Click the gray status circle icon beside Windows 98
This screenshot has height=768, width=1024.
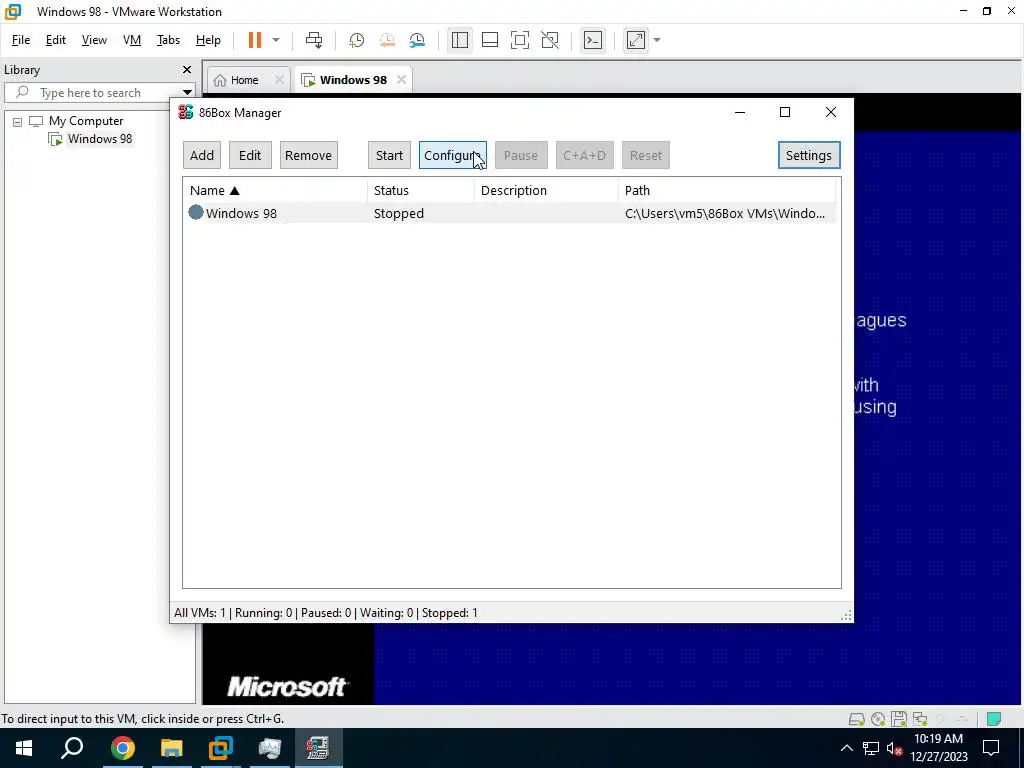pyautogui.click(x=196, y=212)
